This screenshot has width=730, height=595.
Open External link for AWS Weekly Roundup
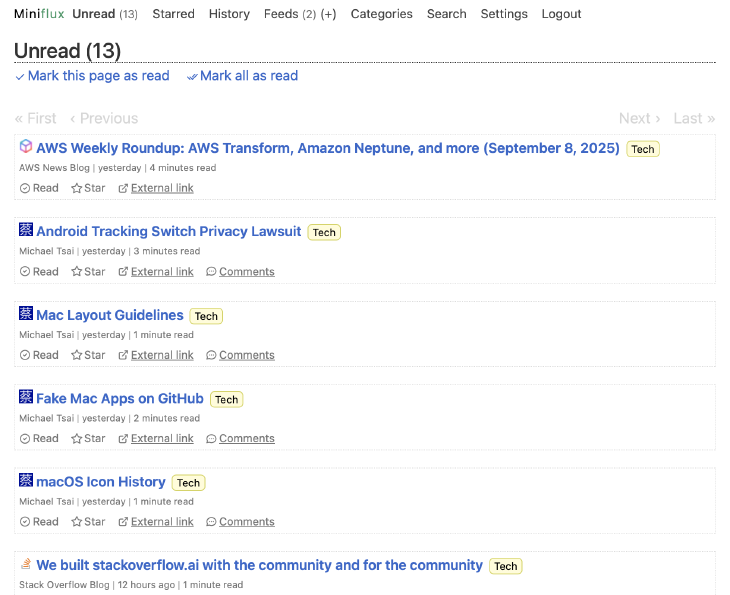[156, 188]
